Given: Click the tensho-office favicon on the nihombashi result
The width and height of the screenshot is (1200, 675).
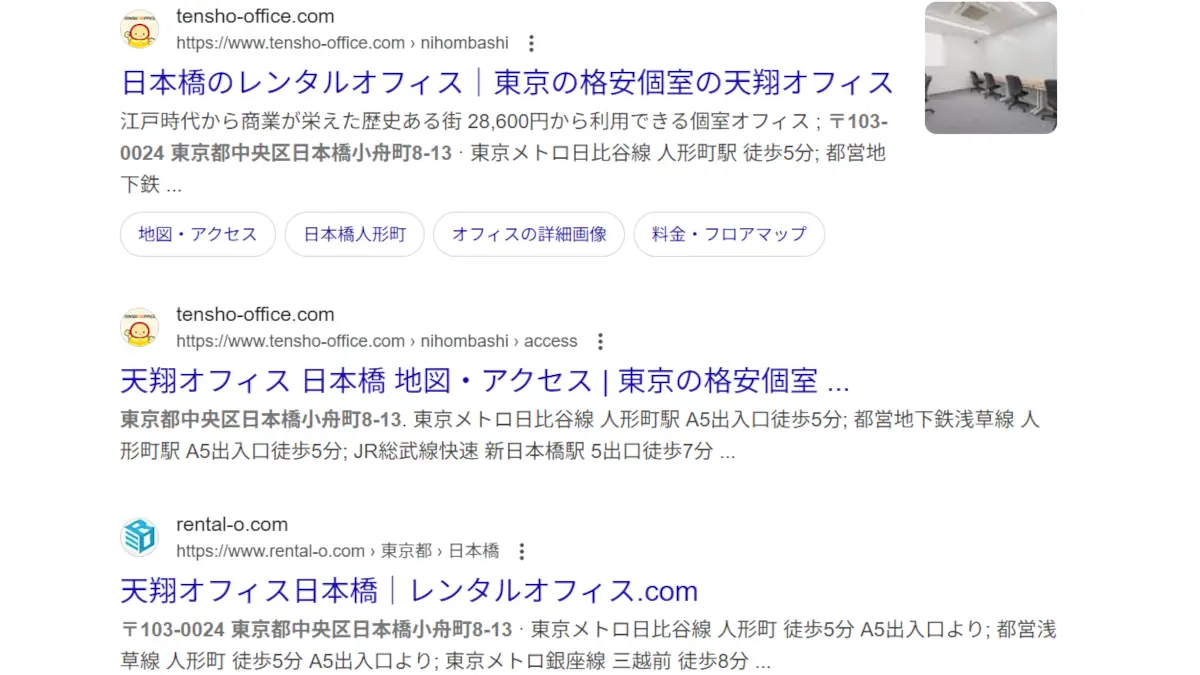Looking at the screenshot, I should click(x=140, y=30).
